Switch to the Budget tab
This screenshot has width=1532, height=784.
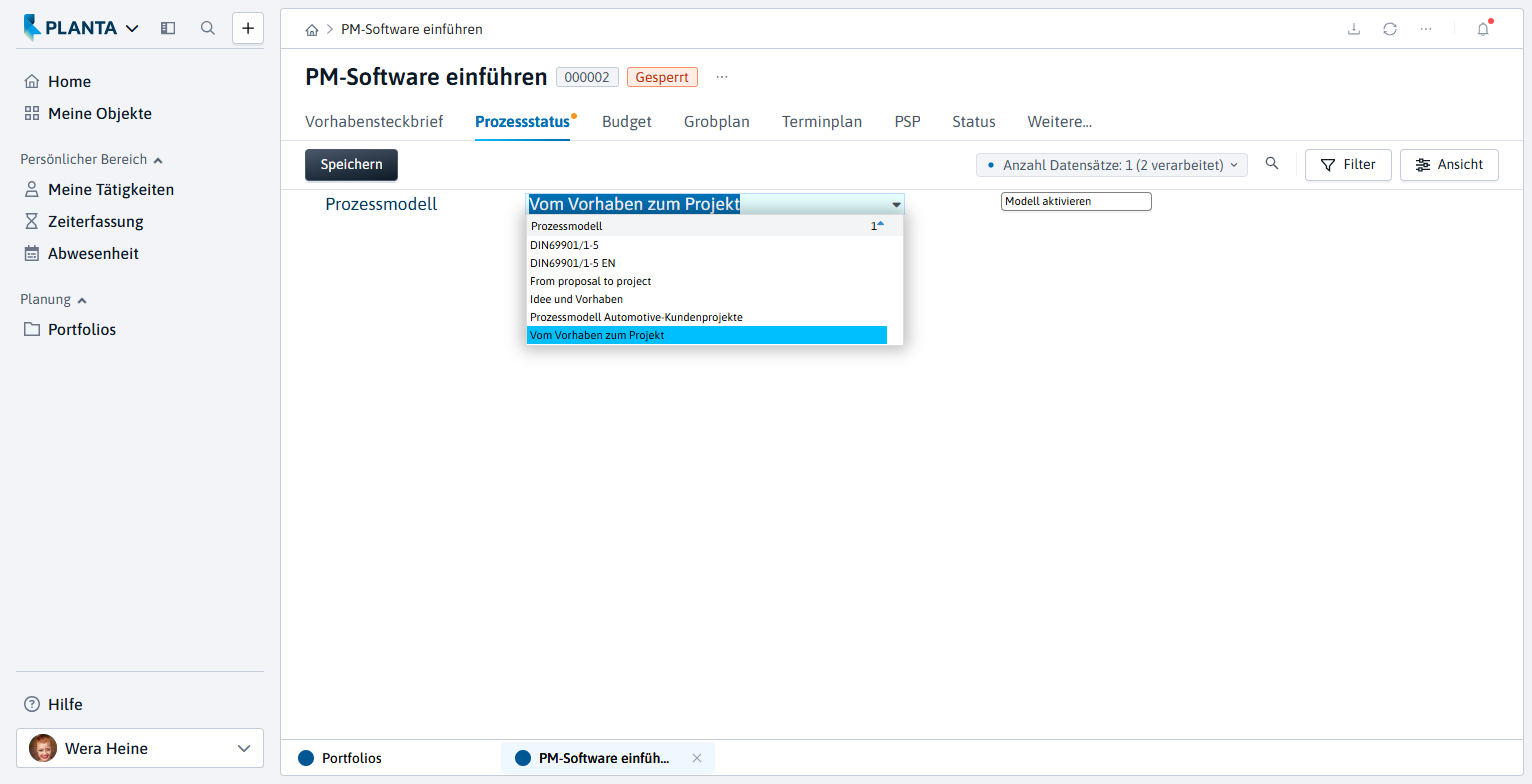(x=627, y=122)
